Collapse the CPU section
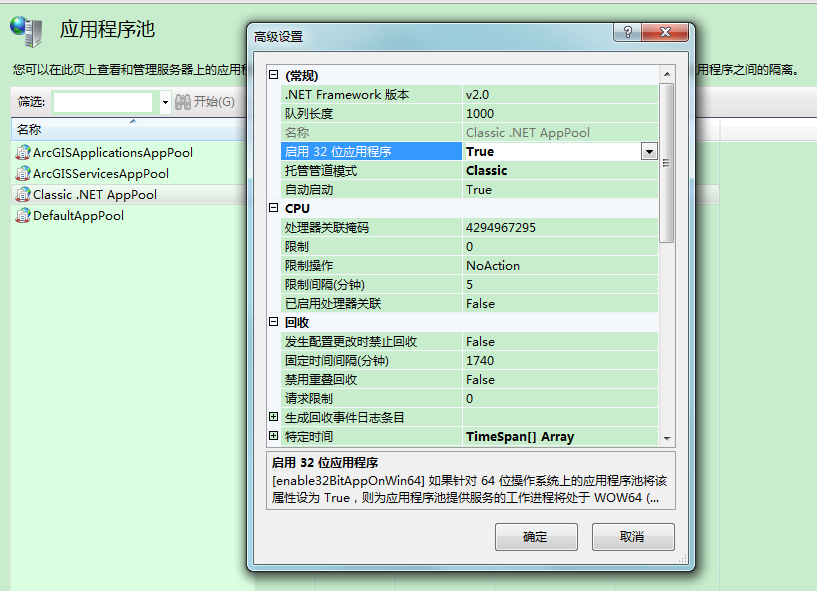 click(x=274, y=209)
